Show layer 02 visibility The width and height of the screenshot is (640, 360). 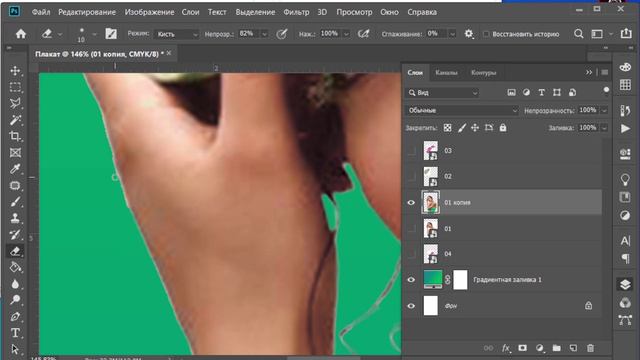(411, 176)
